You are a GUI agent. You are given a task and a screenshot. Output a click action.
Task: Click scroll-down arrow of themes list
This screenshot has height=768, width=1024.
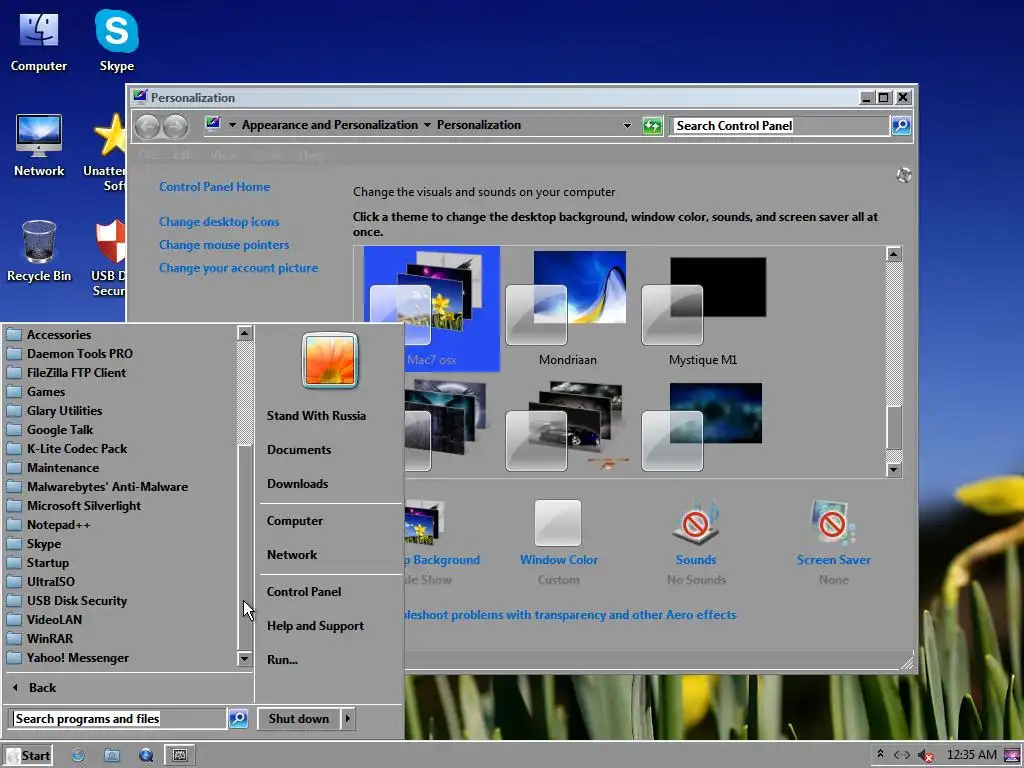coord(894,469)
